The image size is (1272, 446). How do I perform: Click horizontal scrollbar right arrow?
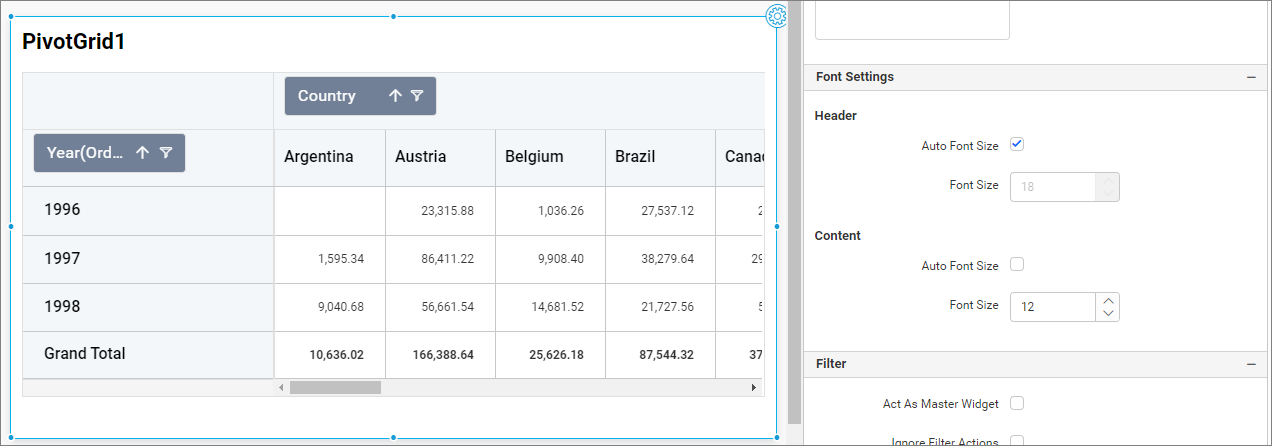(755, 387)
